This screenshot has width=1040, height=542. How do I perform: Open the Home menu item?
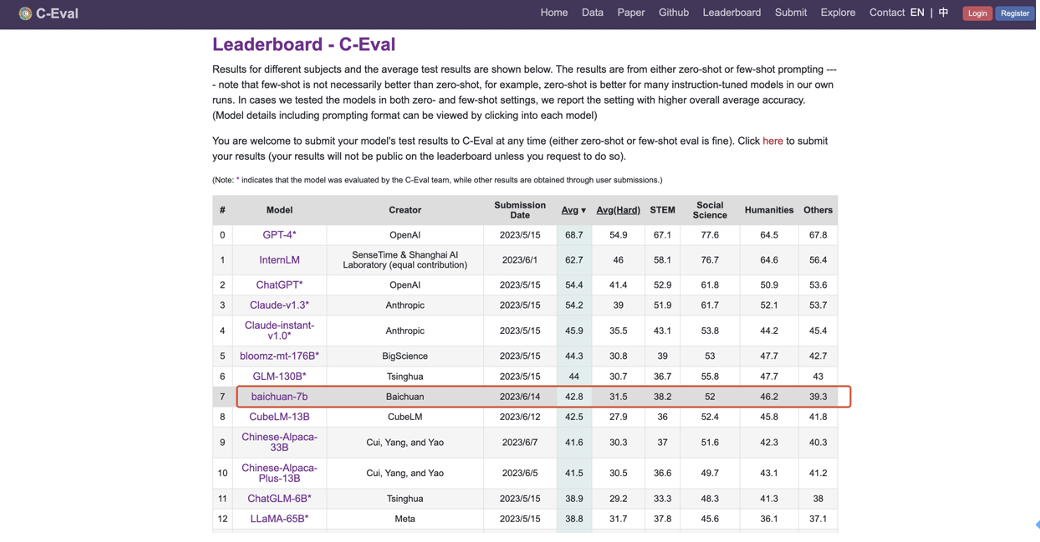click(x=554, y=13)
